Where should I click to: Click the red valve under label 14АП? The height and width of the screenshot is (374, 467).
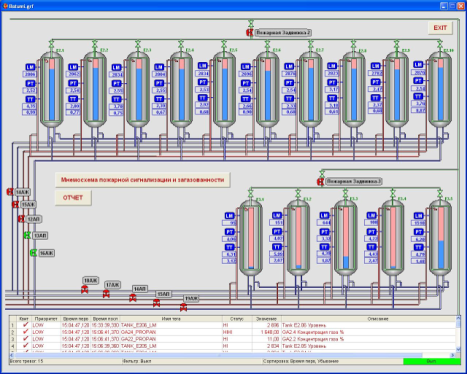pos(133,298)
